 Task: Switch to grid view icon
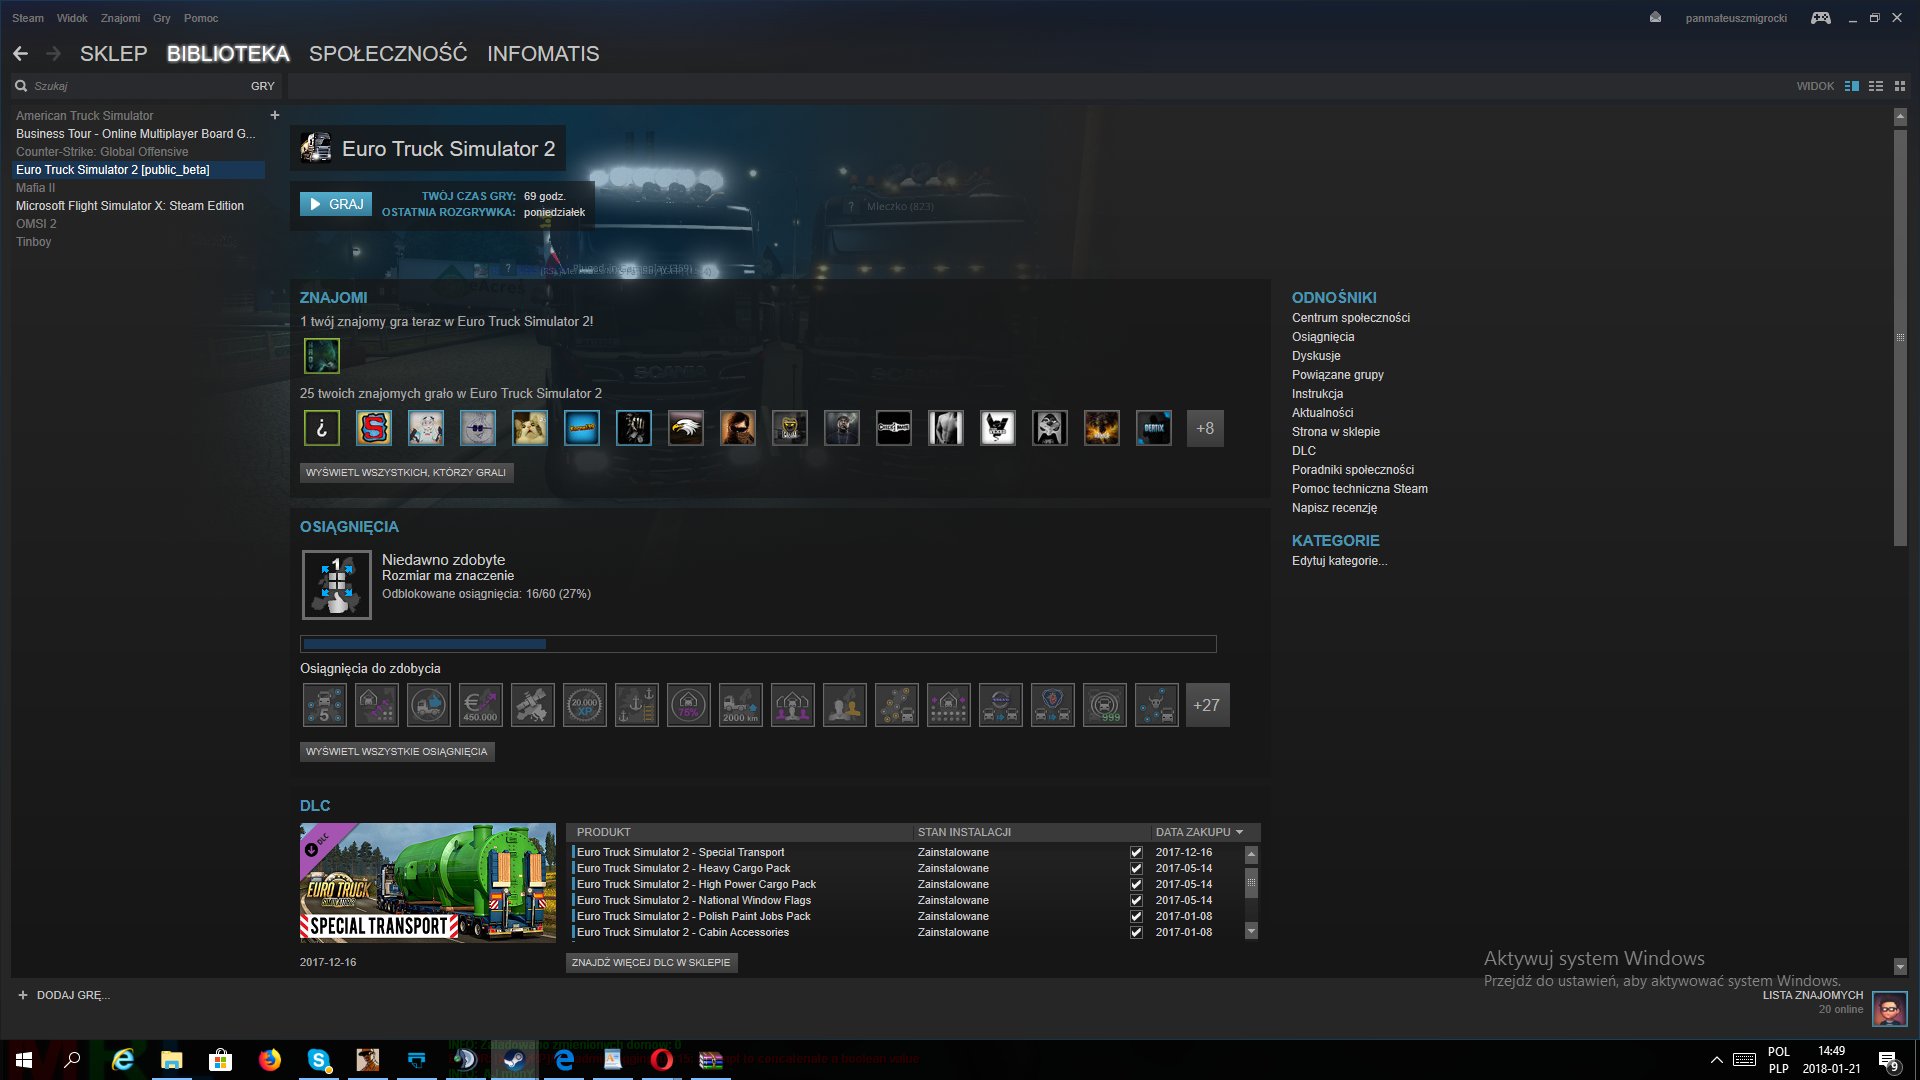coord(1900,86)
